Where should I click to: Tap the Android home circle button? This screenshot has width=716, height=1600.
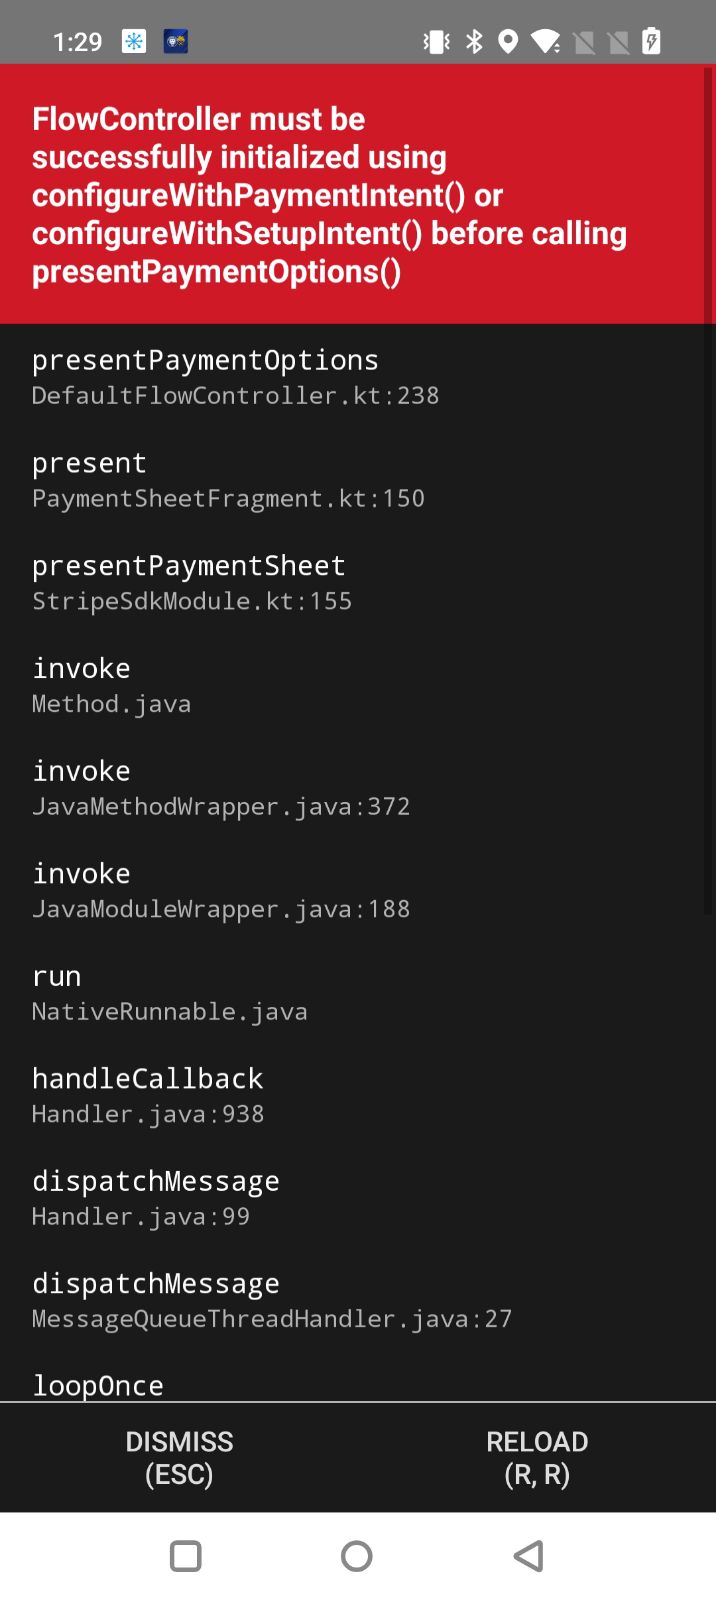(357, 1556)
